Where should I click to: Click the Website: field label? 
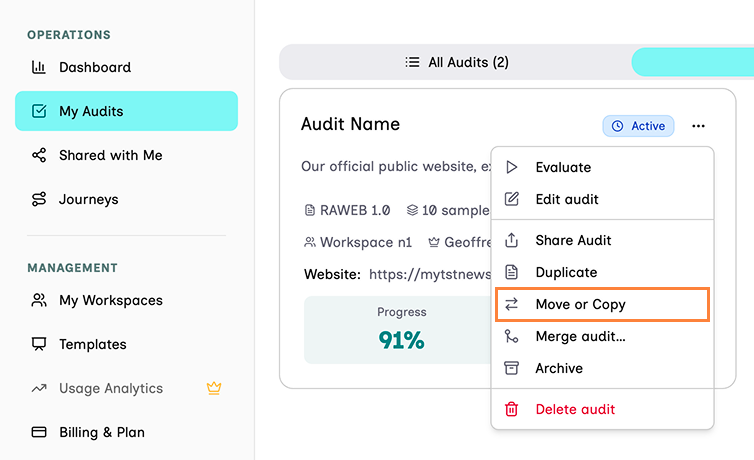tap(332, 274)
